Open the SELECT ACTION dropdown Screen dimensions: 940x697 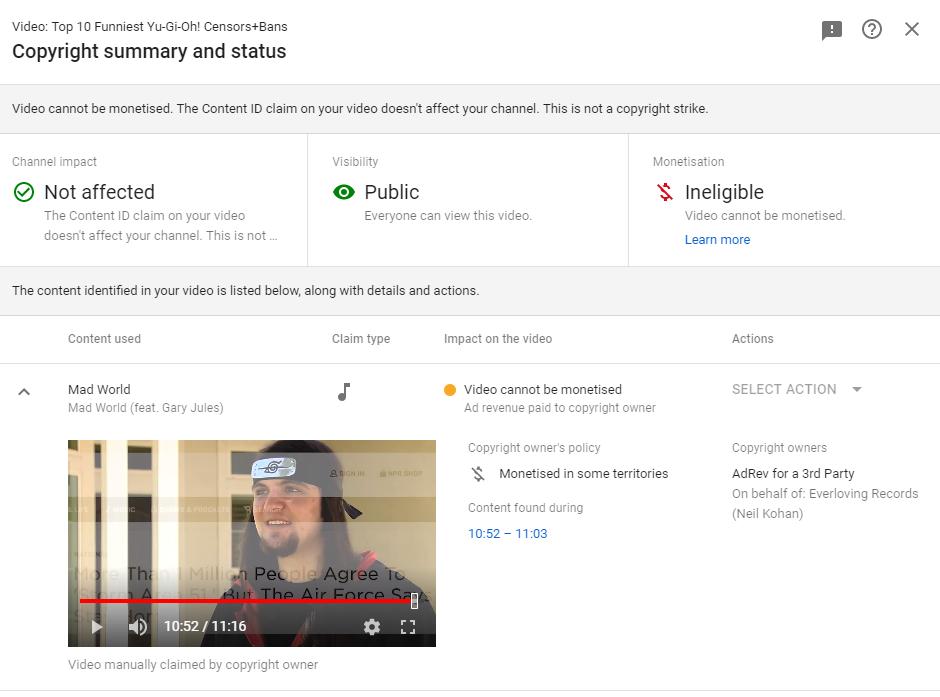797,390
